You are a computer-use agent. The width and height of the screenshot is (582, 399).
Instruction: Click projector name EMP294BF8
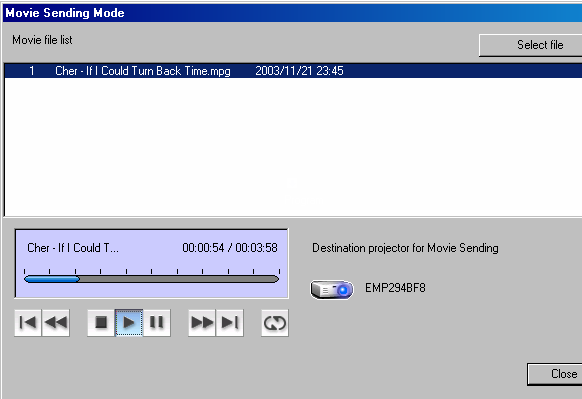395,288
